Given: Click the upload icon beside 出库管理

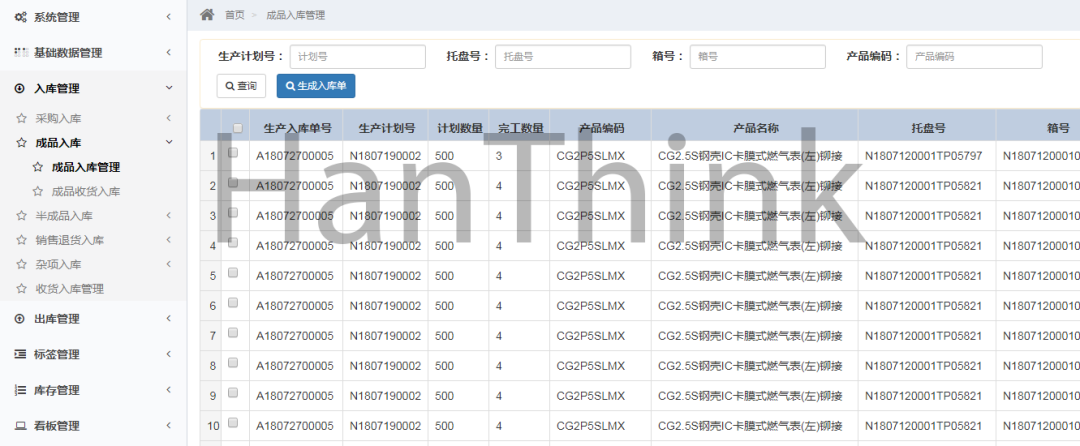Looking at the screenshot, I should point(20,319).
